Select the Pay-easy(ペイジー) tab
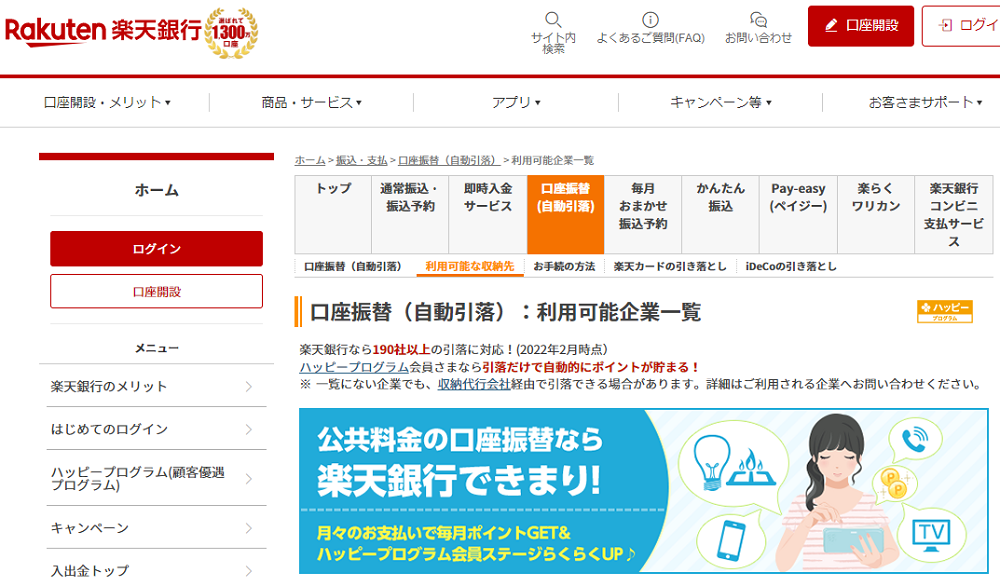The width and height of the screenshot is (1000, 586). [x=798, y=214]
